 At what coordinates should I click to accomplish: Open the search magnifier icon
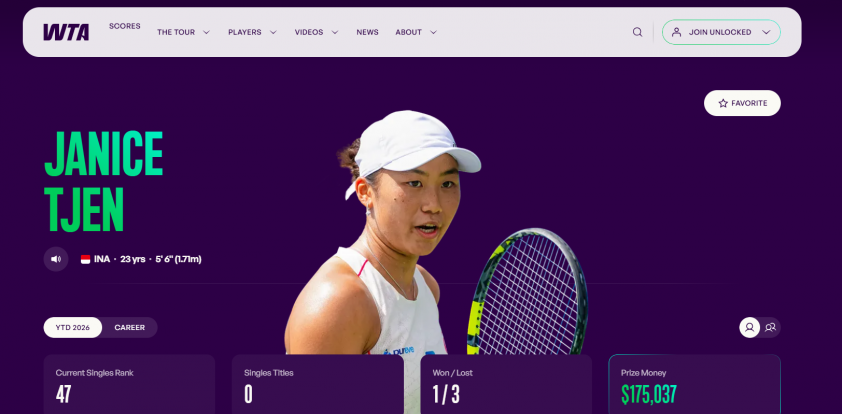(x=637, y=32)
